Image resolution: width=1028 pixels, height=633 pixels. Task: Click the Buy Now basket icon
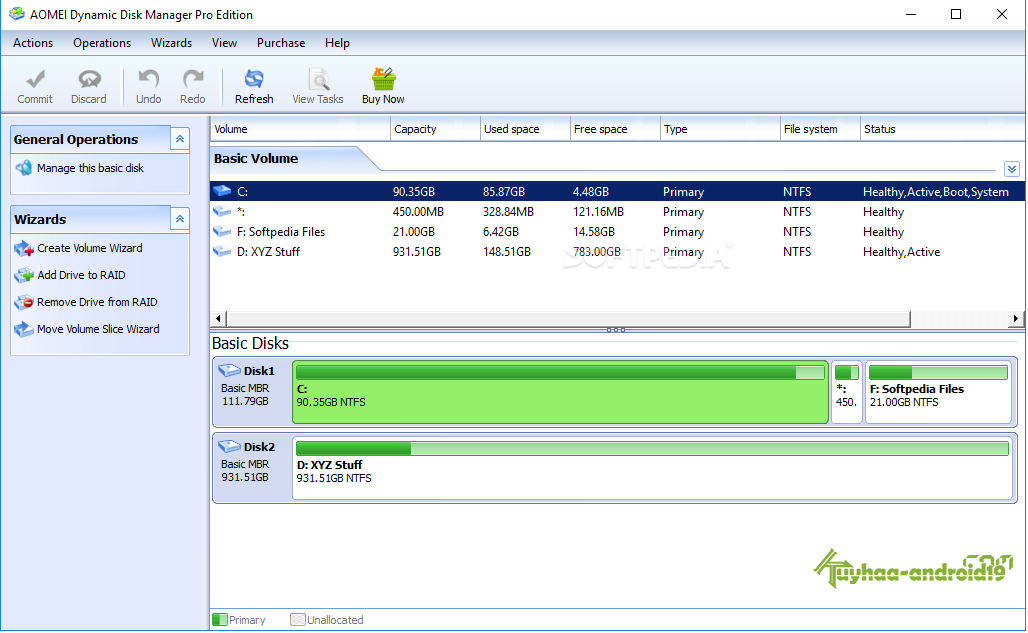(383, 79)
